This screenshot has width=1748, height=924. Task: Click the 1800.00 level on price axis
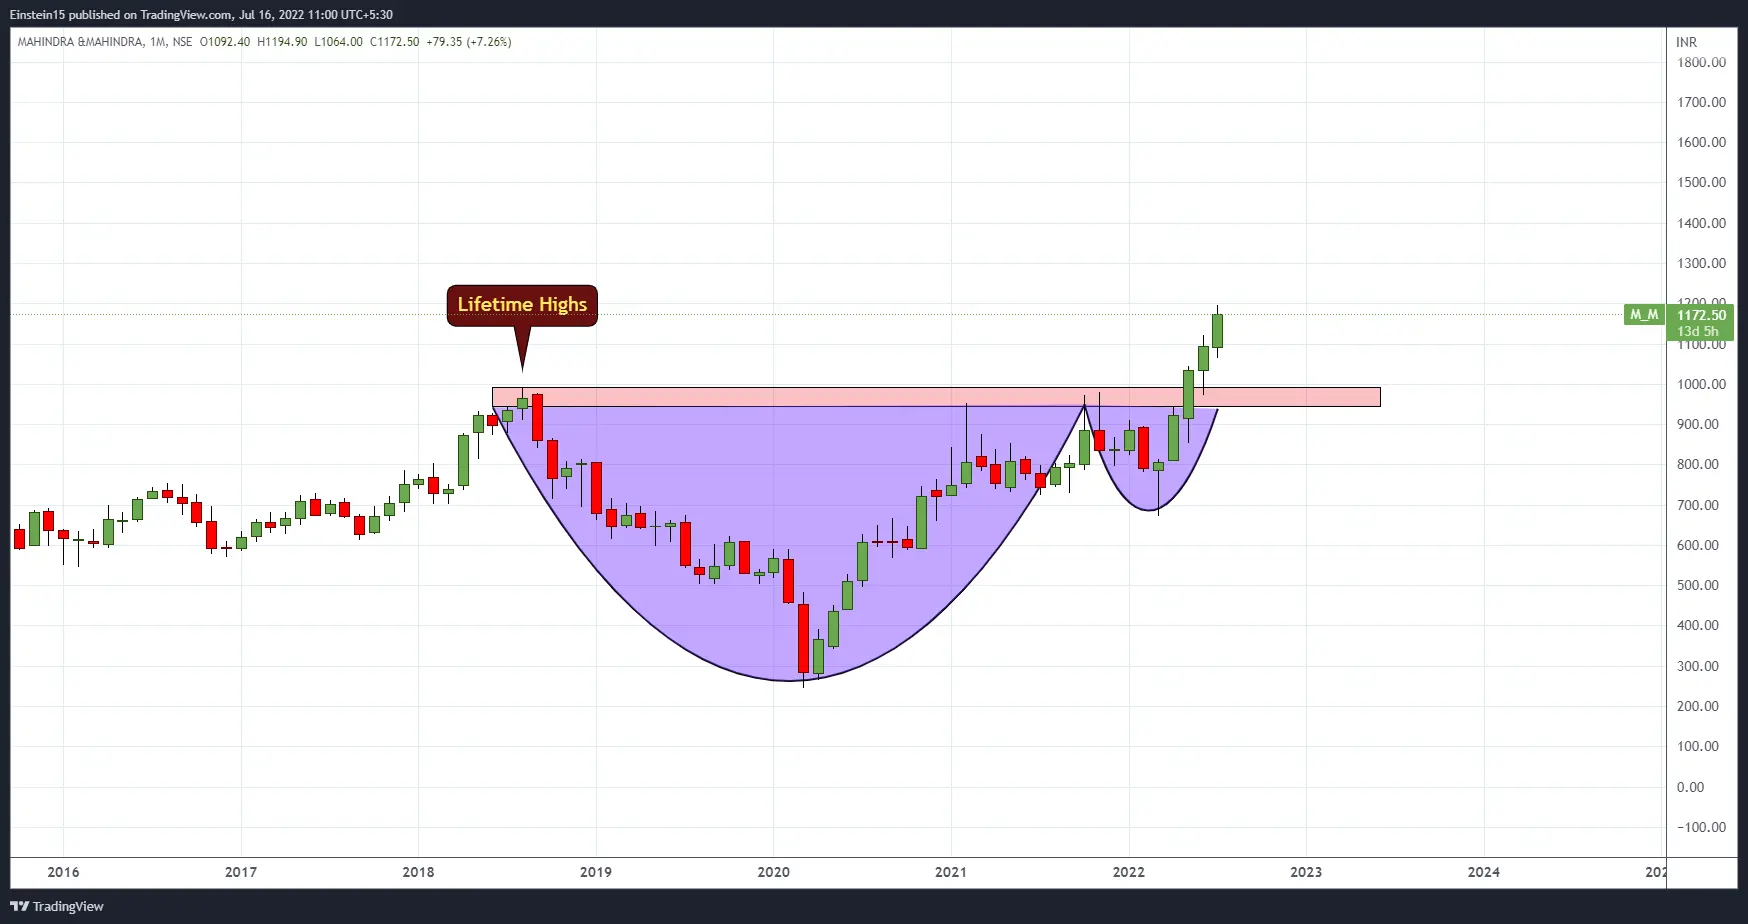1701,62
